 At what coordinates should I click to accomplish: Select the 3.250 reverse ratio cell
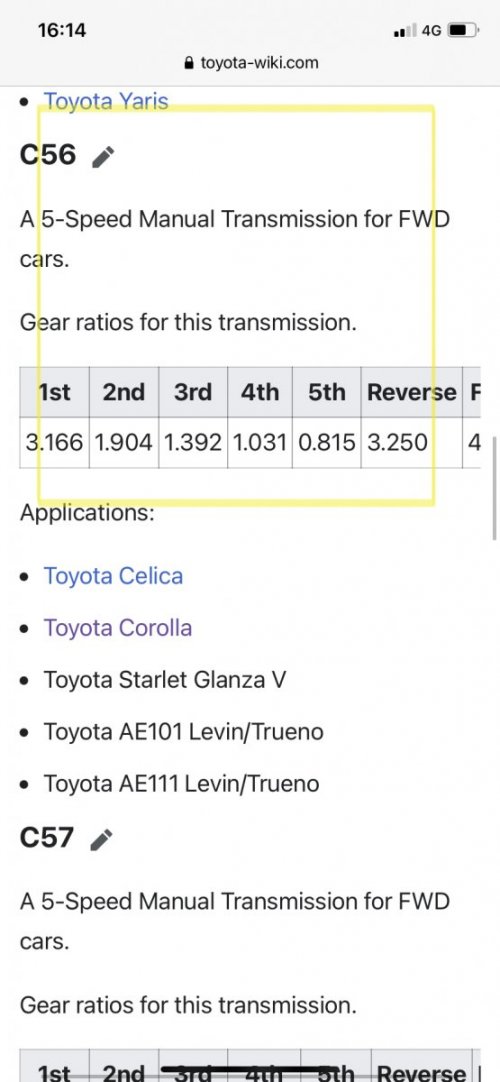coord(411,442)
